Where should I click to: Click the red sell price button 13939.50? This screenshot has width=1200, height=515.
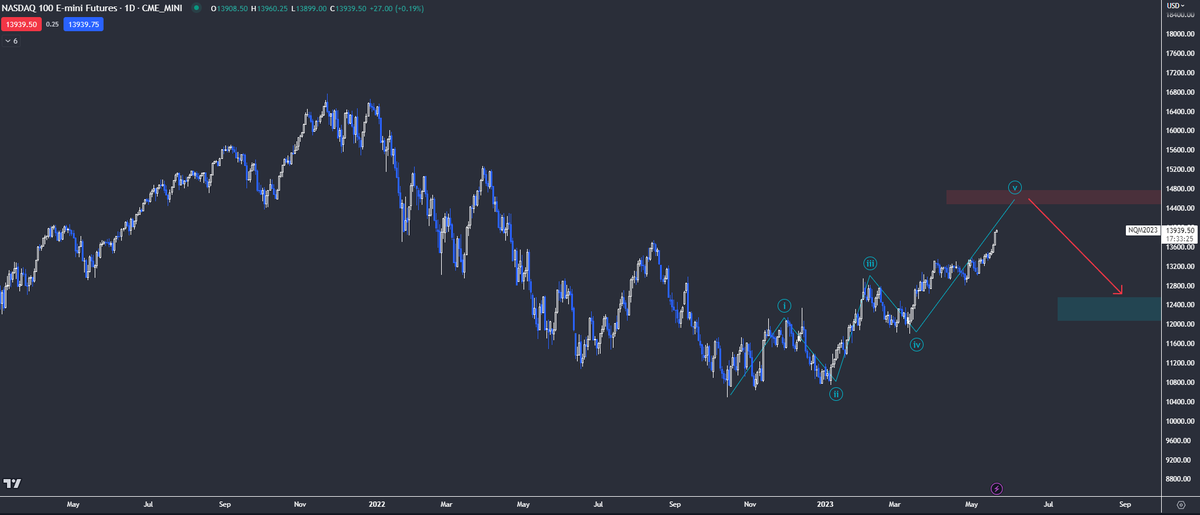[x=21, y=24]
